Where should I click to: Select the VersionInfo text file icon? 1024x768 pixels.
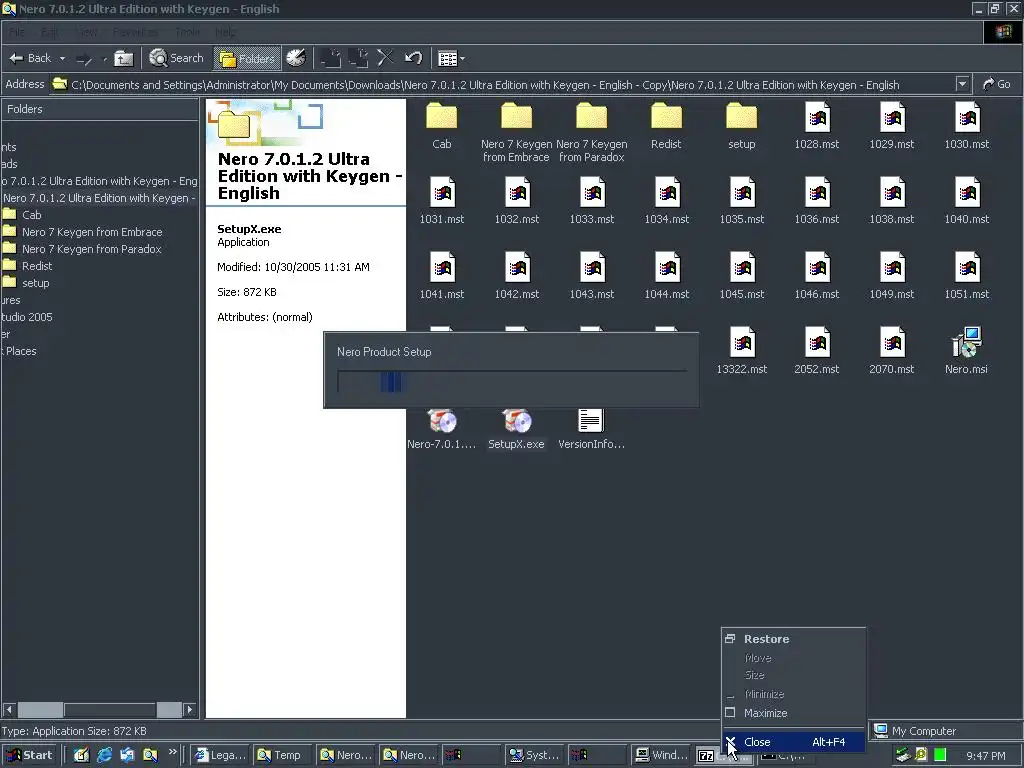coord(590,421)
